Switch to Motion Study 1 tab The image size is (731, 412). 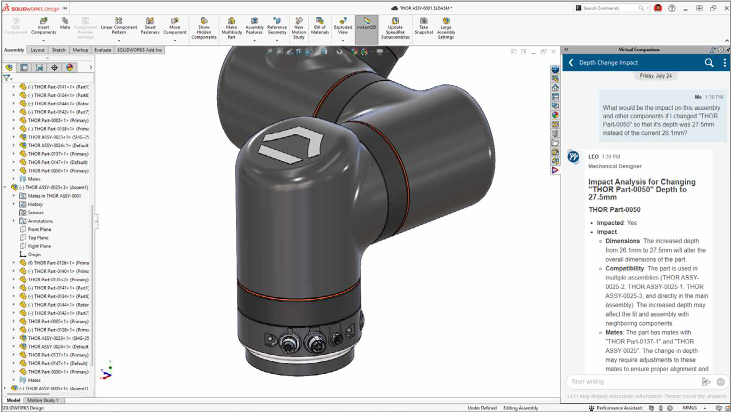(42, 400)
